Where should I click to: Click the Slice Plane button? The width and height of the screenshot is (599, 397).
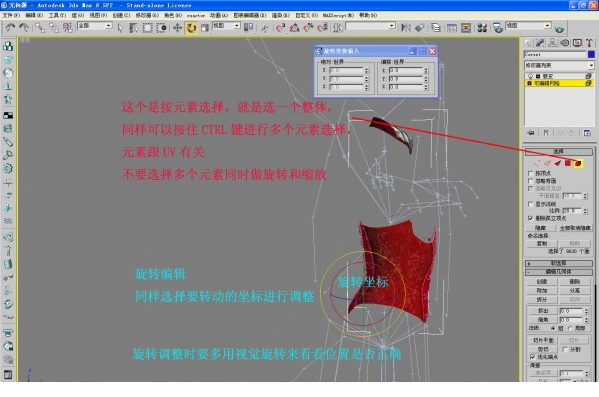pyautogui.click(x=543, y=340)
